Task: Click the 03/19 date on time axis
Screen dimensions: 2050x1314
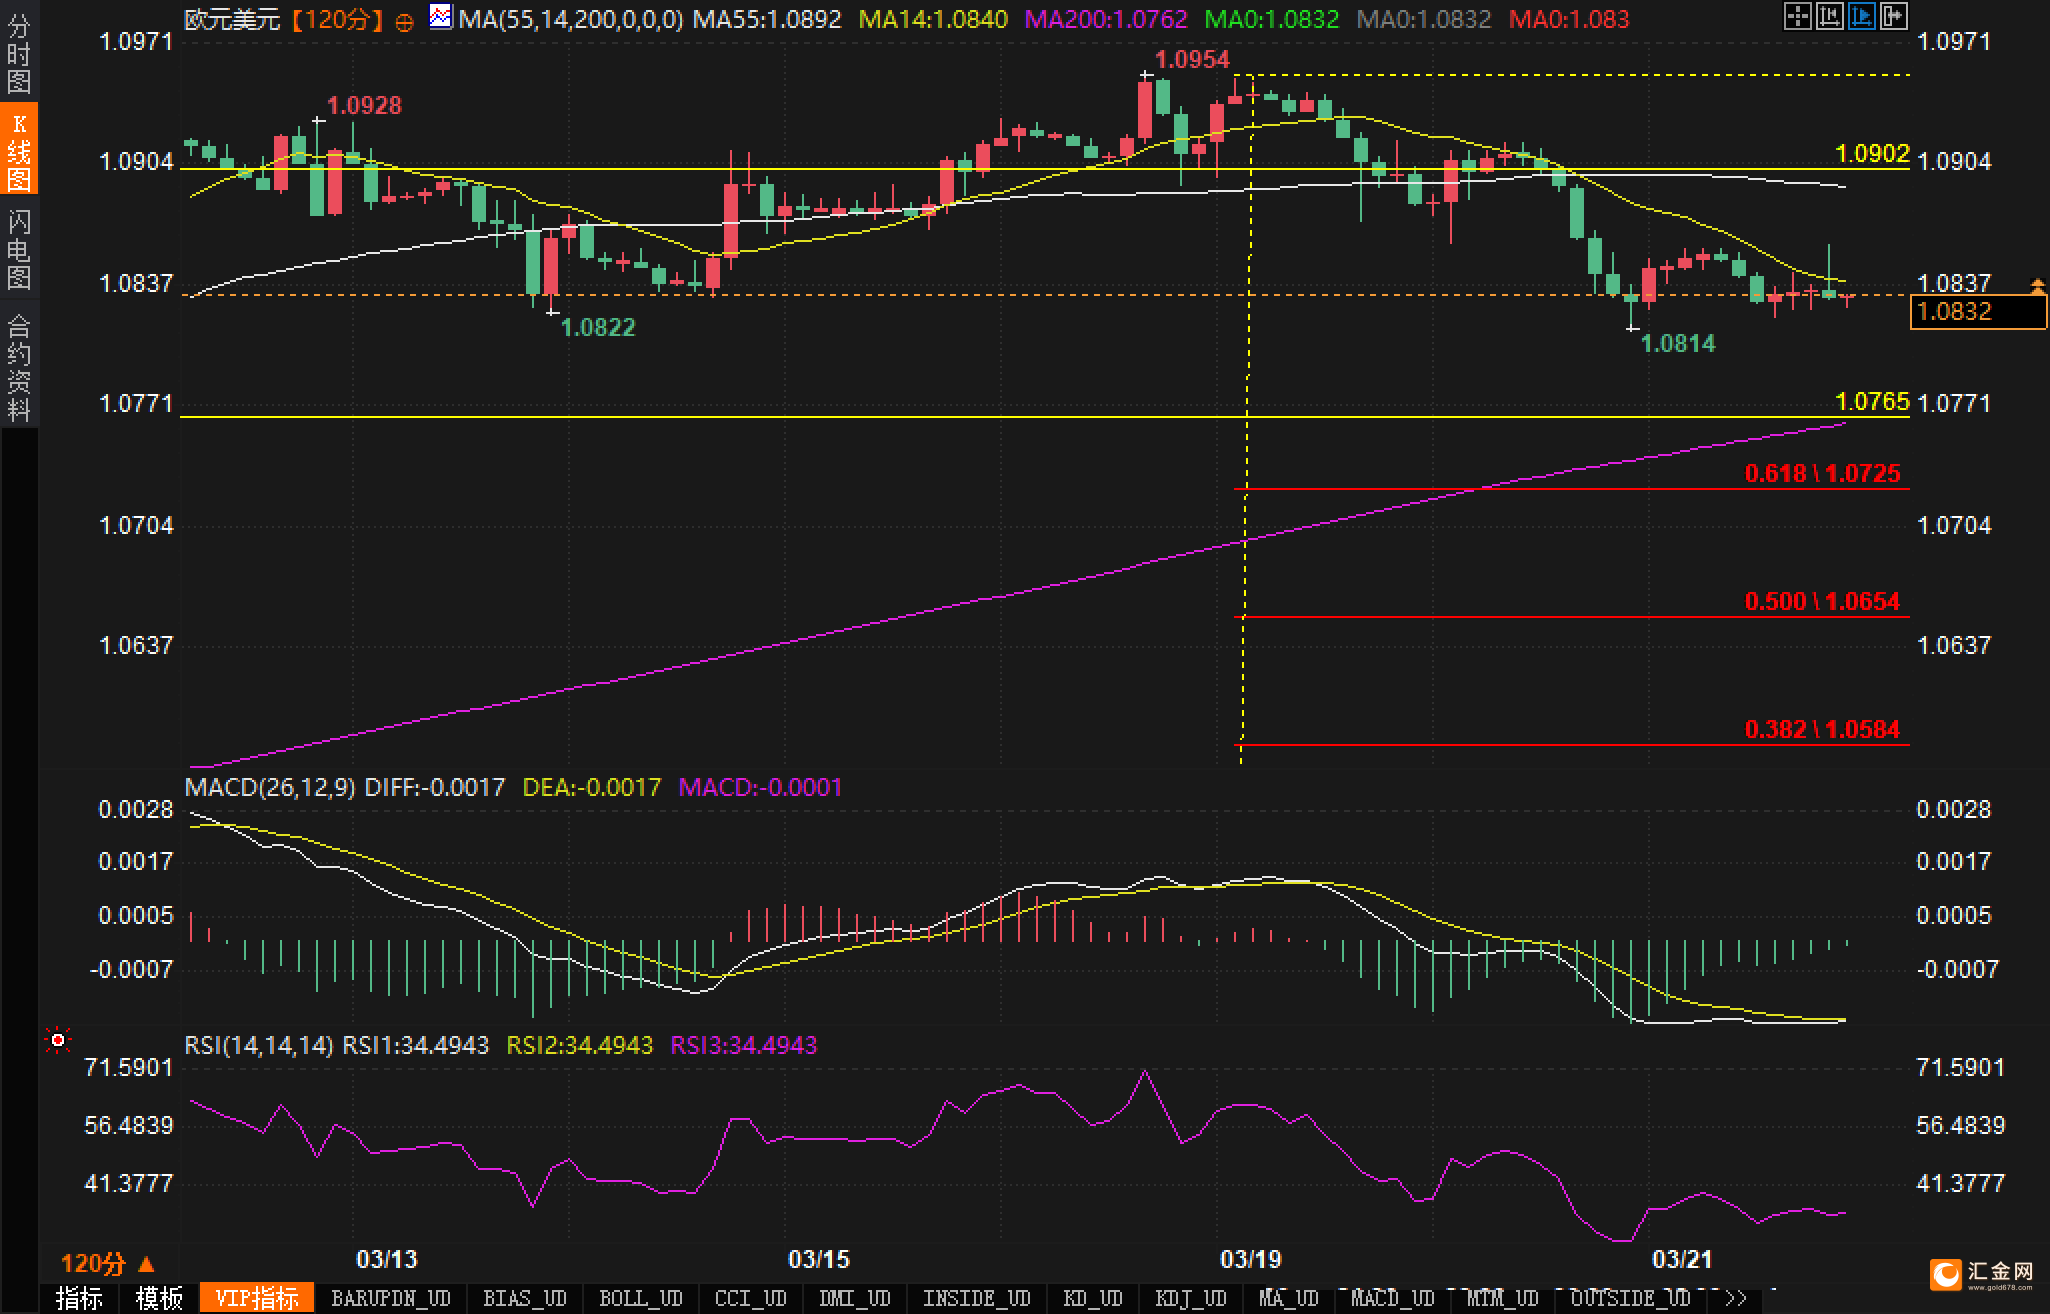Action: click(1251, 1259)
